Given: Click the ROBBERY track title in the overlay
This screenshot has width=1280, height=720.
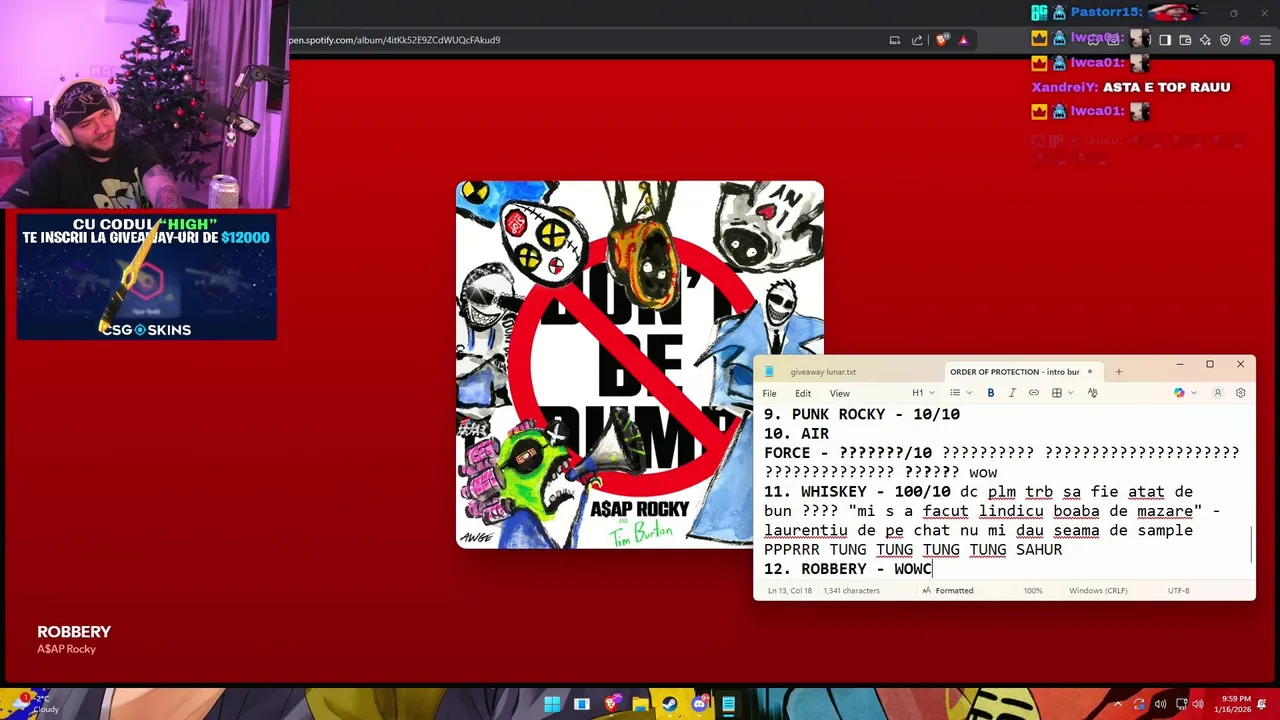Looking at the screenshot, I should (74, 632).
